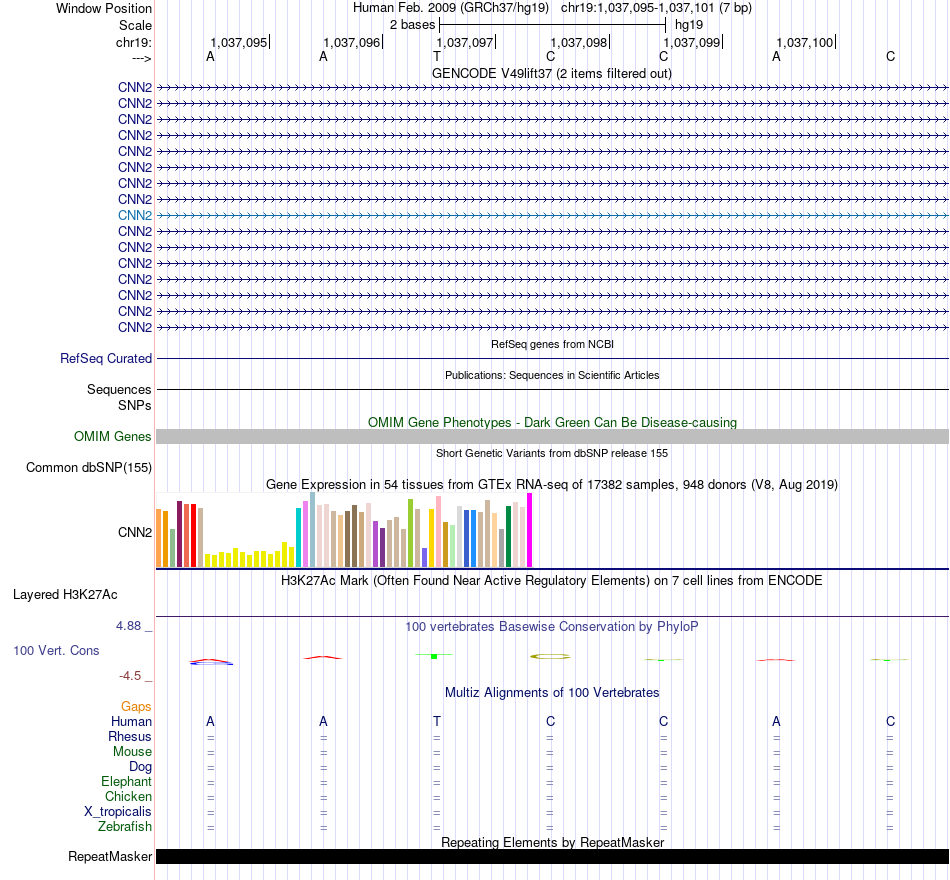Viewport: 950px width, 880px height.
Task: Click the gray OMIM Genes item bar
Action: (552, 436)
